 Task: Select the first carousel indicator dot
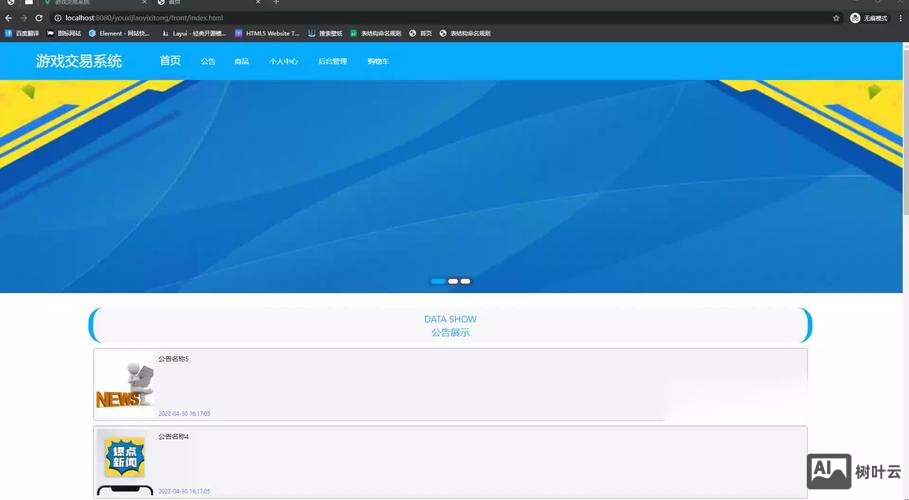click(x=438, y=281)
